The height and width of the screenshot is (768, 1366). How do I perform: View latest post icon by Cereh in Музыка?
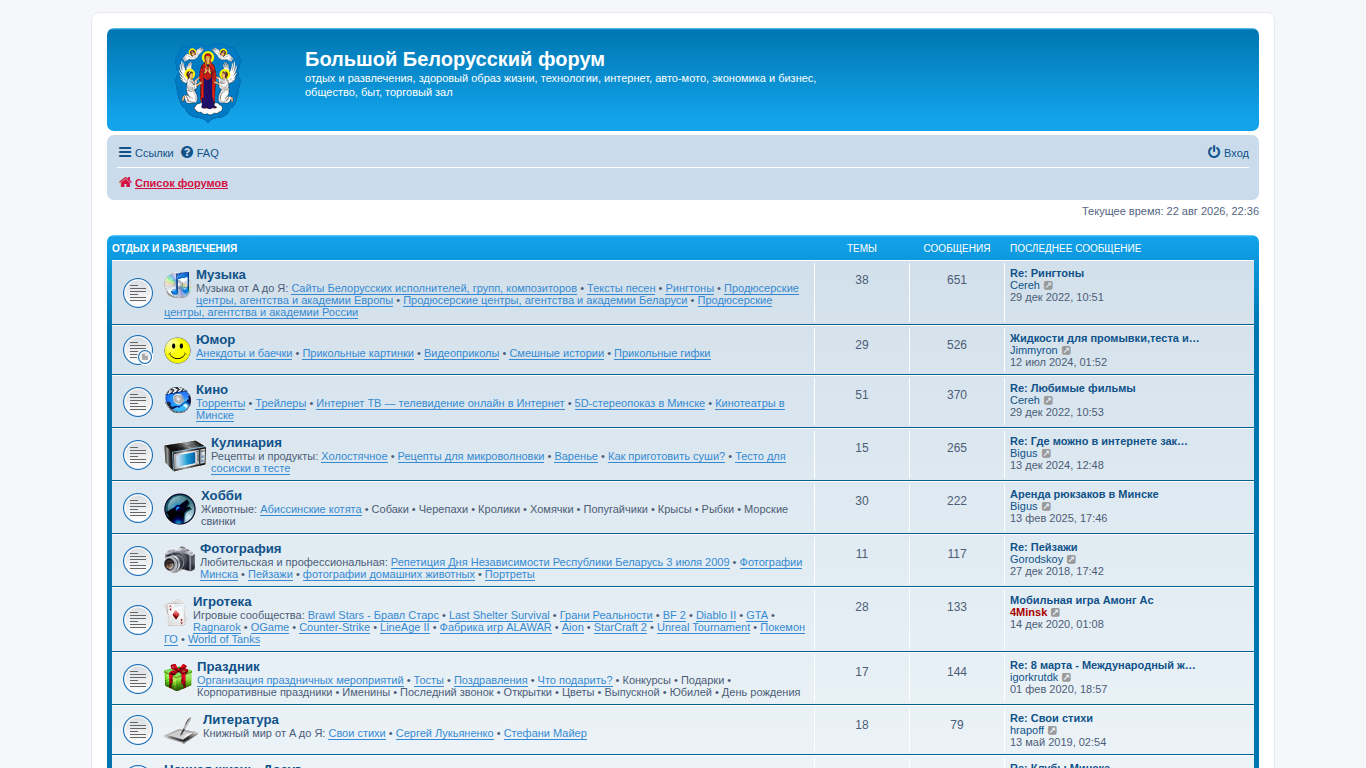[1049, 285]
